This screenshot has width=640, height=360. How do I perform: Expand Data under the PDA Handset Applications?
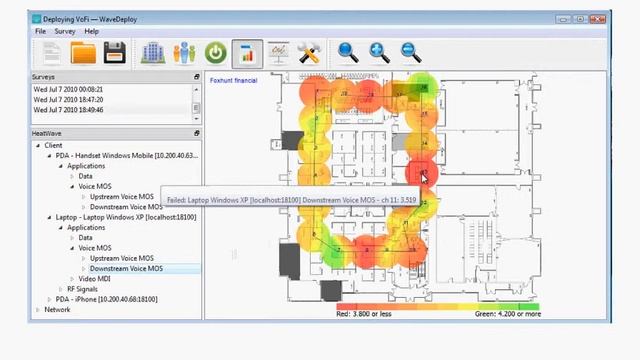click(x=72, y=176)
